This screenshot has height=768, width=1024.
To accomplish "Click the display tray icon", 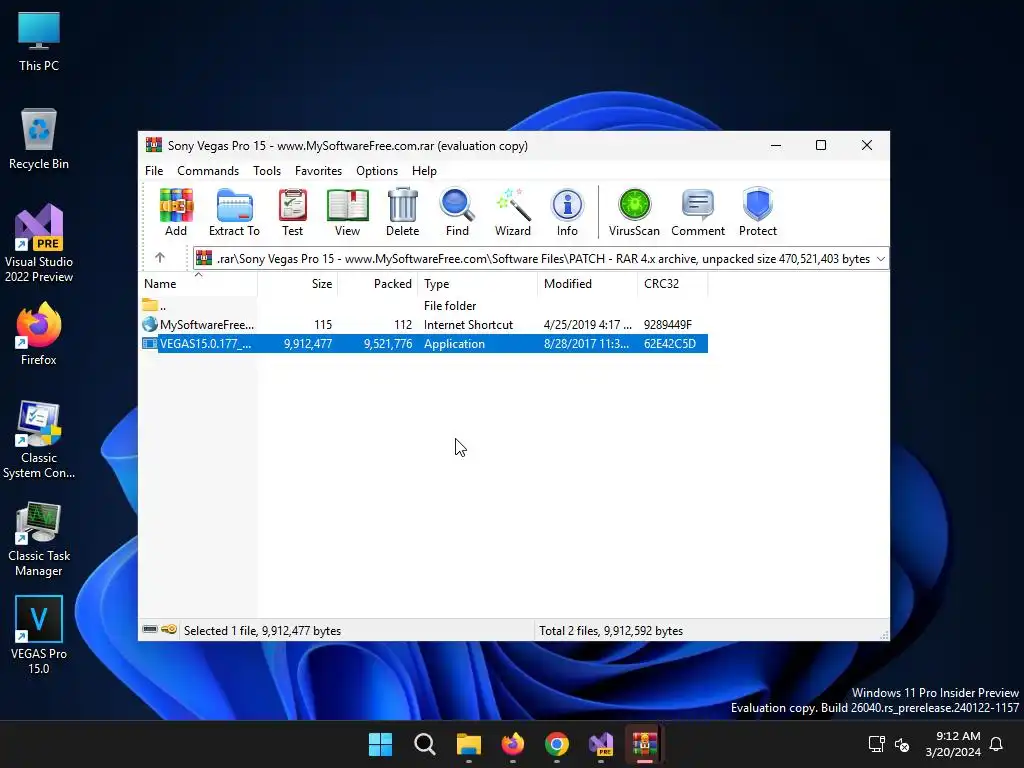I will pos(876,744).
